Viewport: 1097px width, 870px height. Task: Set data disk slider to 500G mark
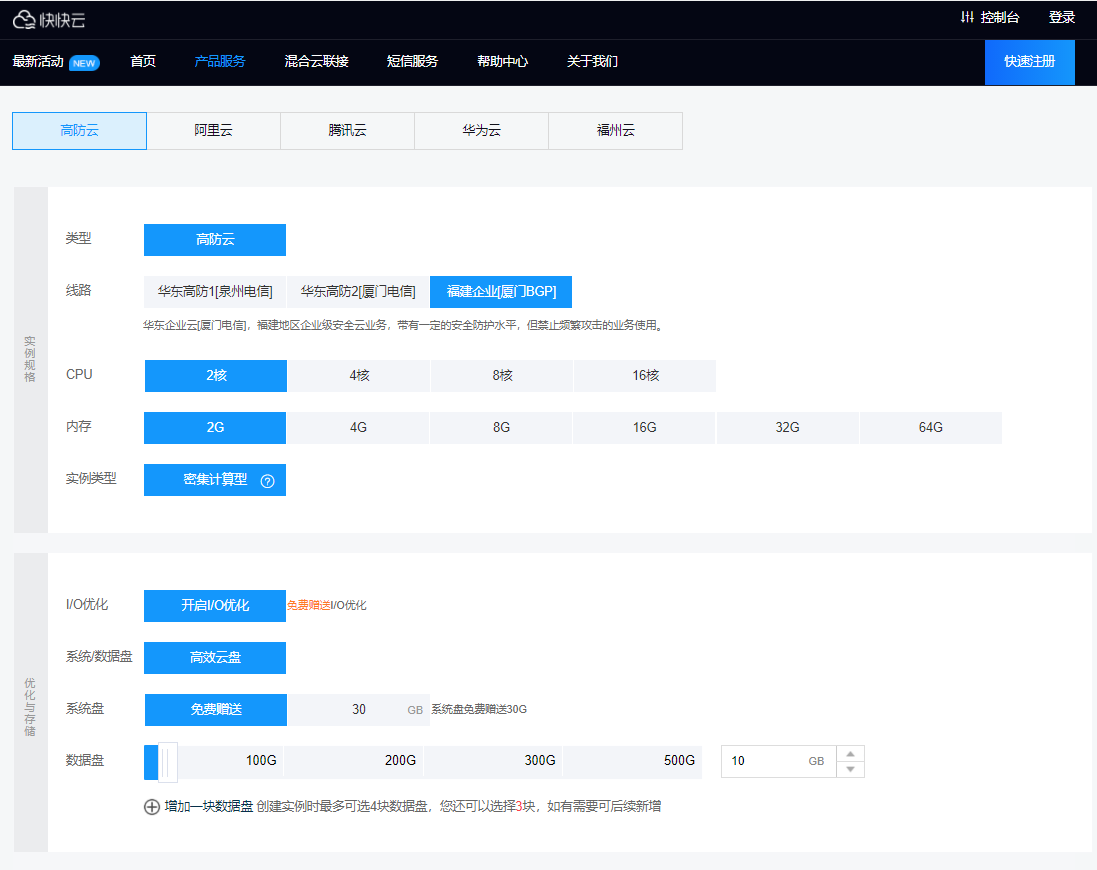[679, 761]
